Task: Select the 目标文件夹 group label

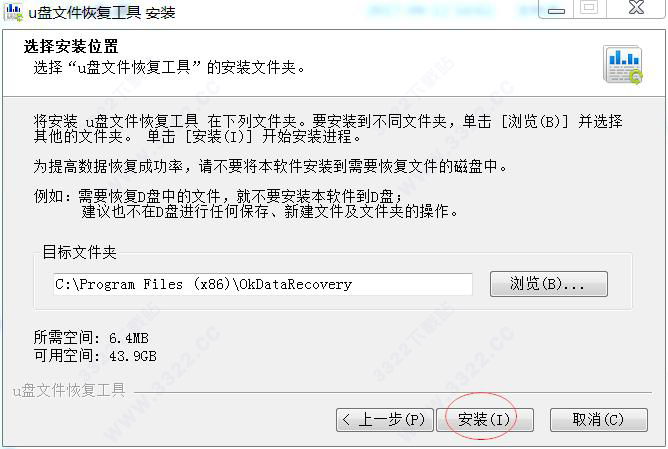Action: click(79, 252)
